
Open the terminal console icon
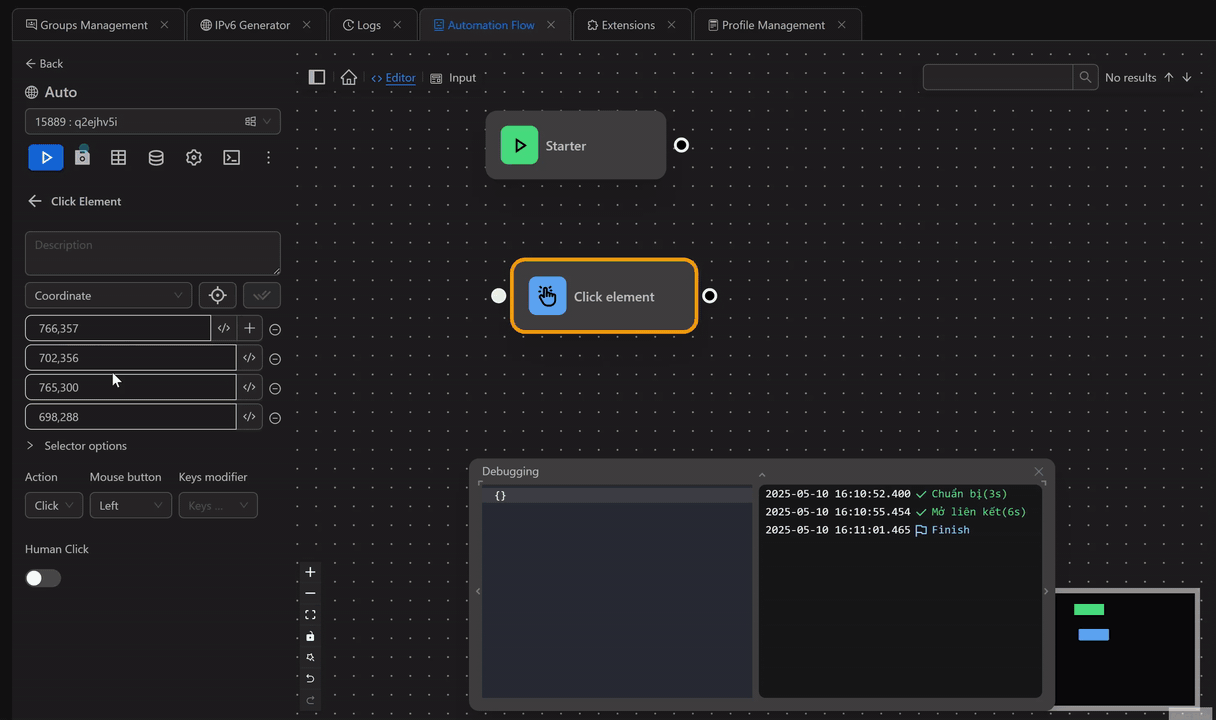[231, 157]
